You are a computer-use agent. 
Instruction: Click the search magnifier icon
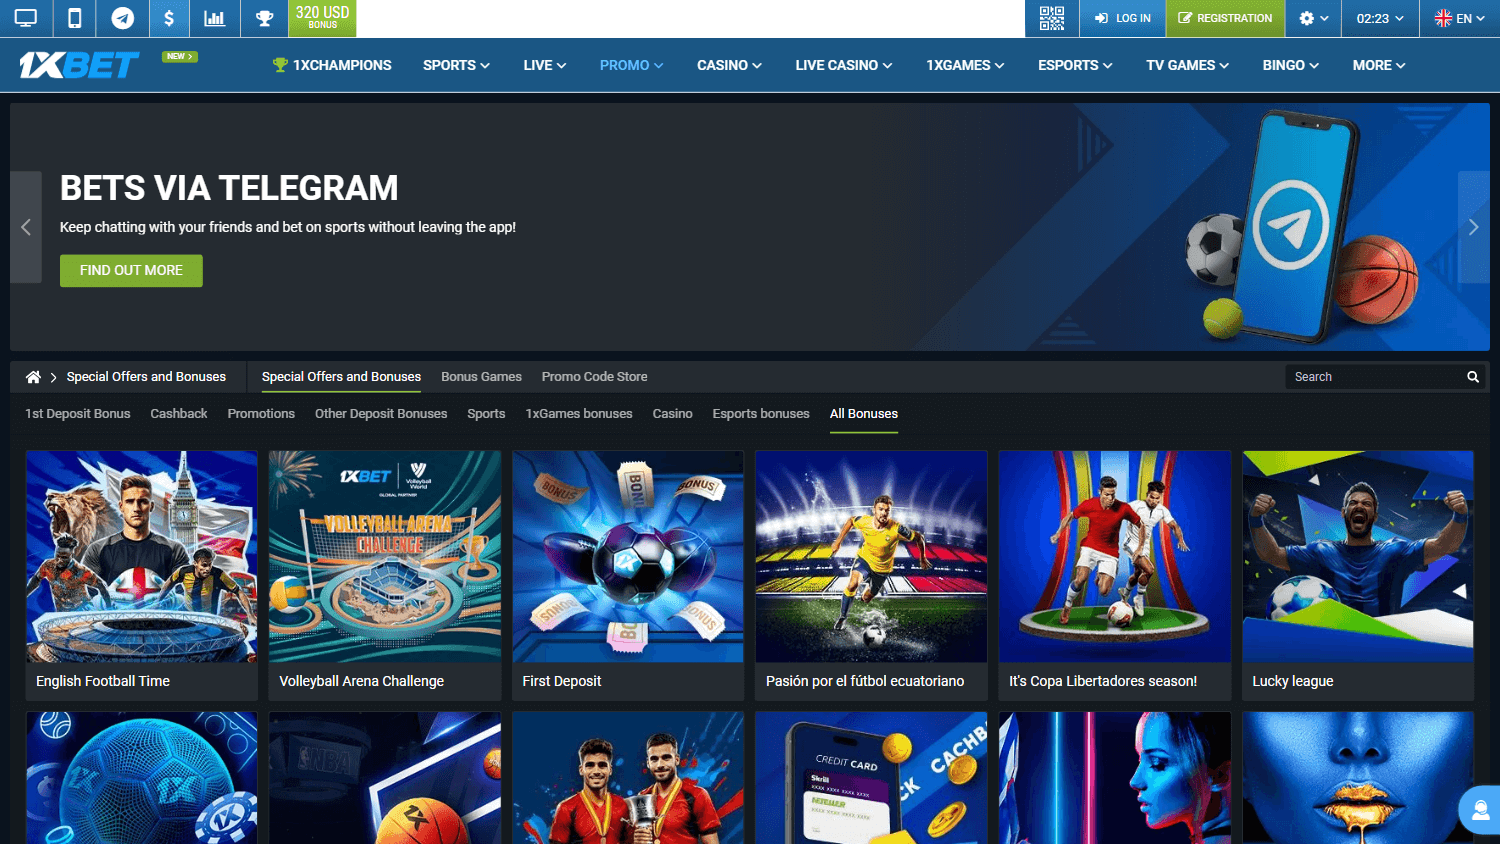pos(1473,377)
